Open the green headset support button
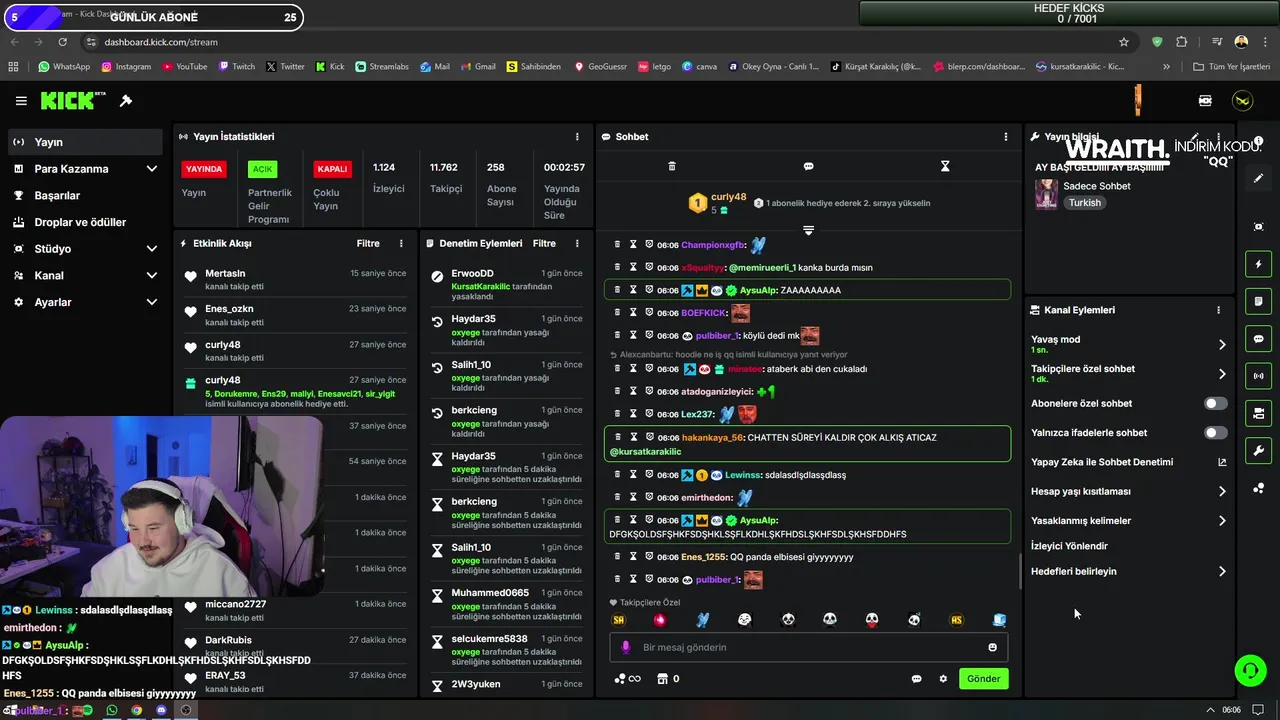Image resolution: width=1280 pixels, height=720 pixels. 1250,670
